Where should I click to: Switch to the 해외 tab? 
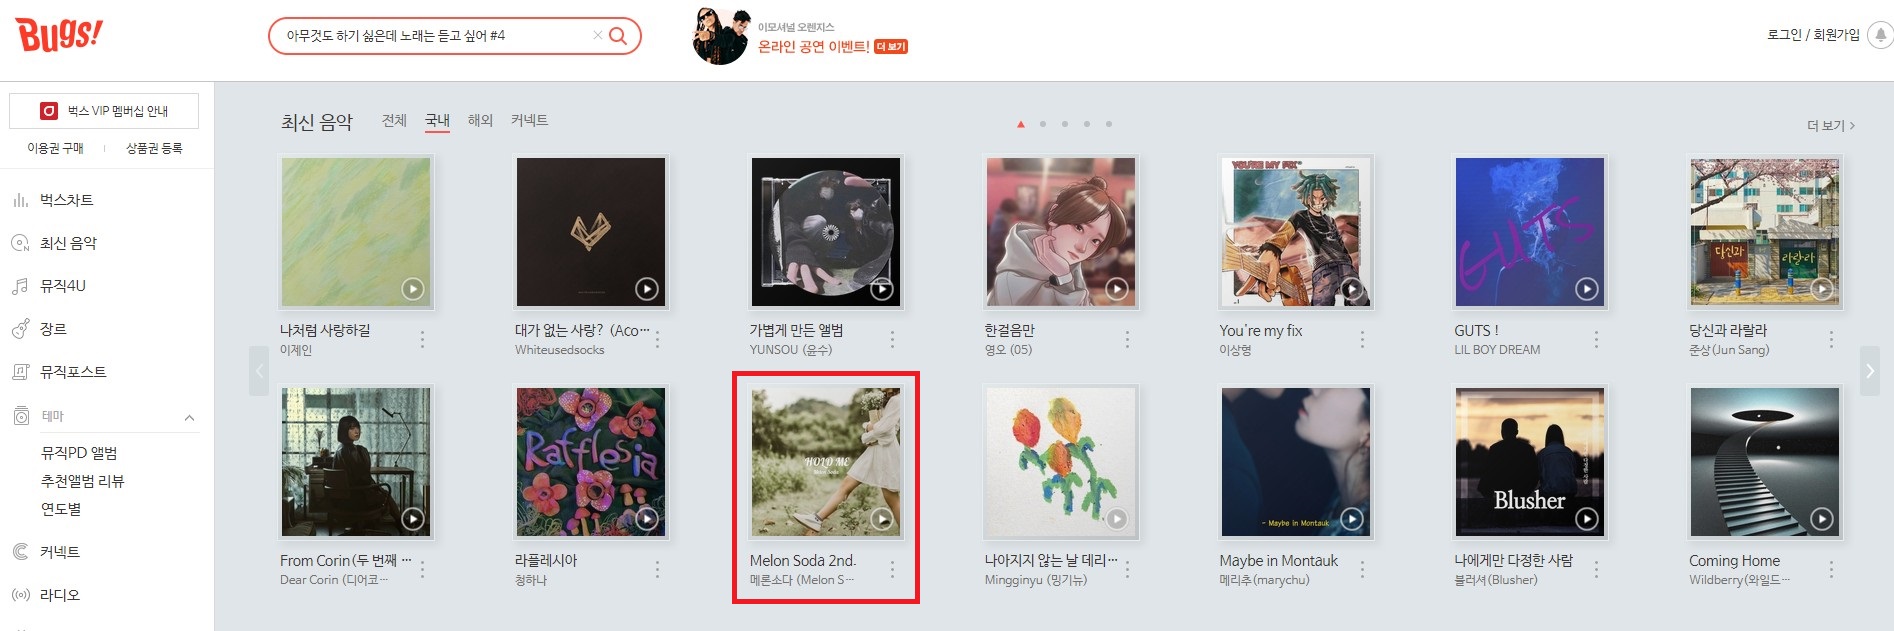click(x=480, y=120)
